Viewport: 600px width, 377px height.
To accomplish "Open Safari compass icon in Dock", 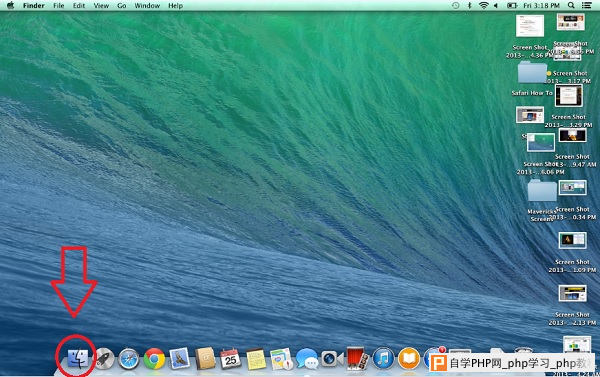I will coord(129,359).
